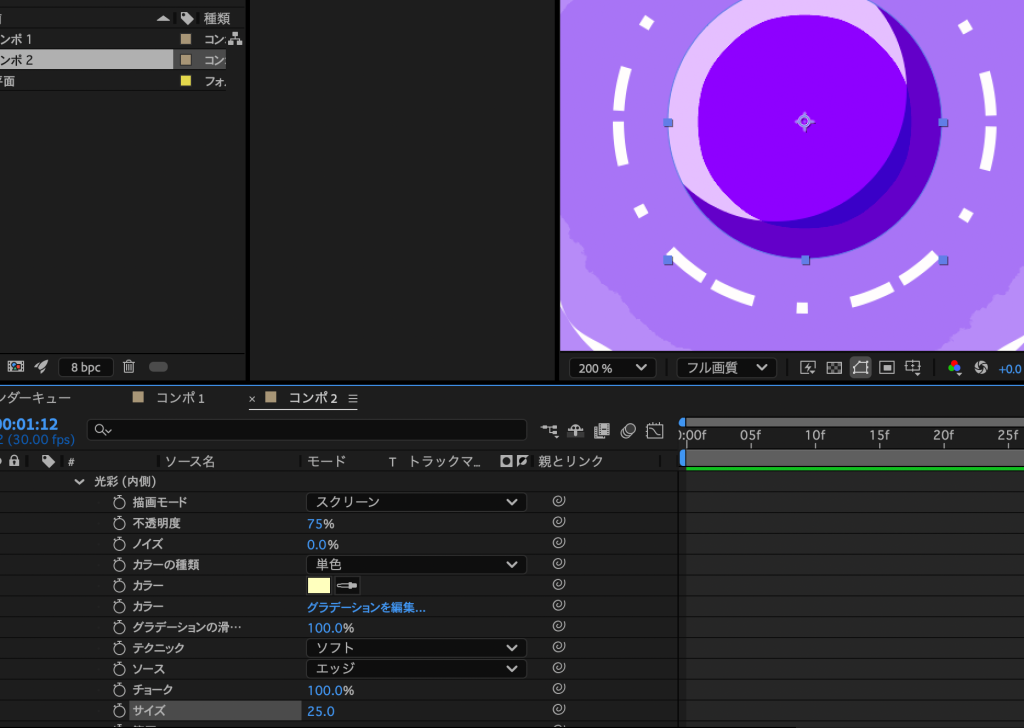Collapse the 光彩 (内側) property group
The width and height of the screenshot is (1024, 728).
coord(80,481)
